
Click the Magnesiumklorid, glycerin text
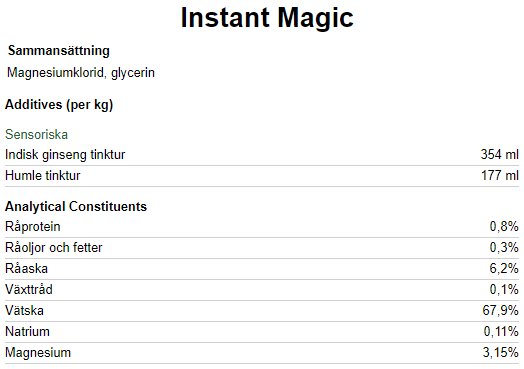pos(81,73)
